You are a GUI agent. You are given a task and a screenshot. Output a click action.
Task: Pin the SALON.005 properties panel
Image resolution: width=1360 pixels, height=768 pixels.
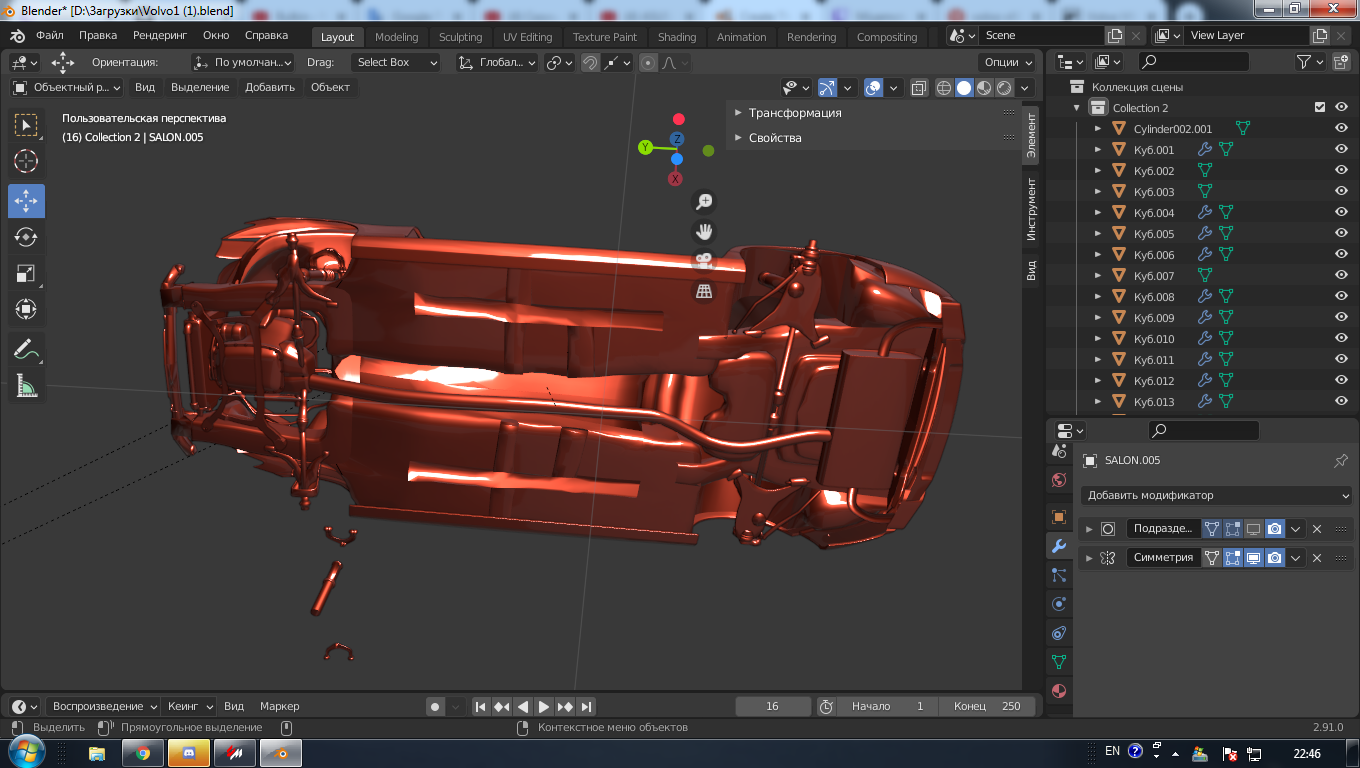tap(1341, 461)
